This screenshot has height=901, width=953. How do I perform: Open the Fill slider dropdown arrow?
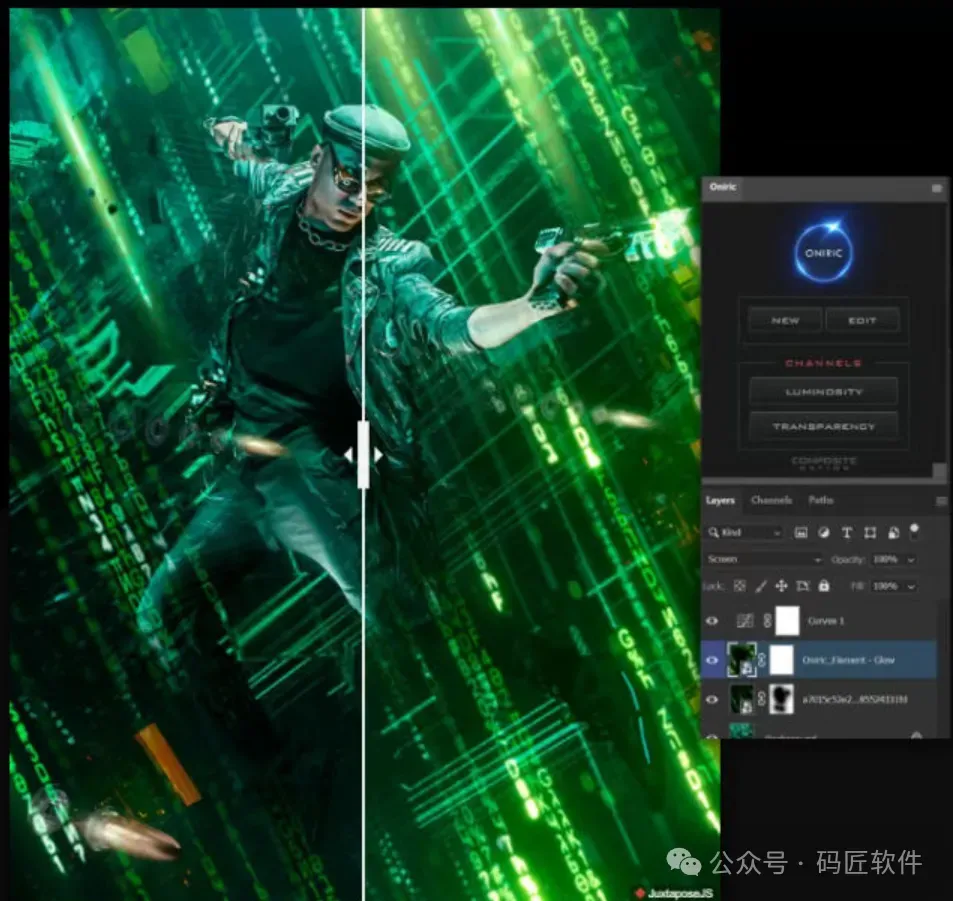point(910,587)
